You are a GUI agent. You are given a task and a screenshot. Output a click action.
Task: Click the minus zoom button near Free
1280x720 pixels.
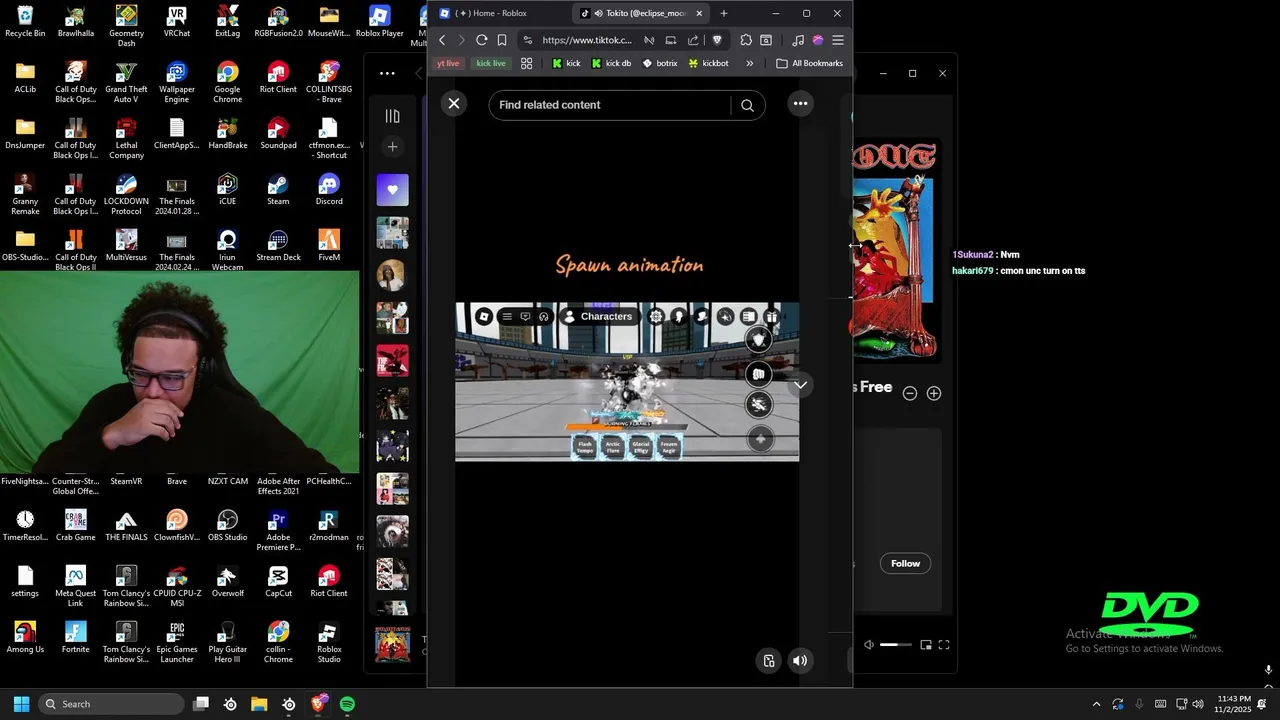coord(910,393)
